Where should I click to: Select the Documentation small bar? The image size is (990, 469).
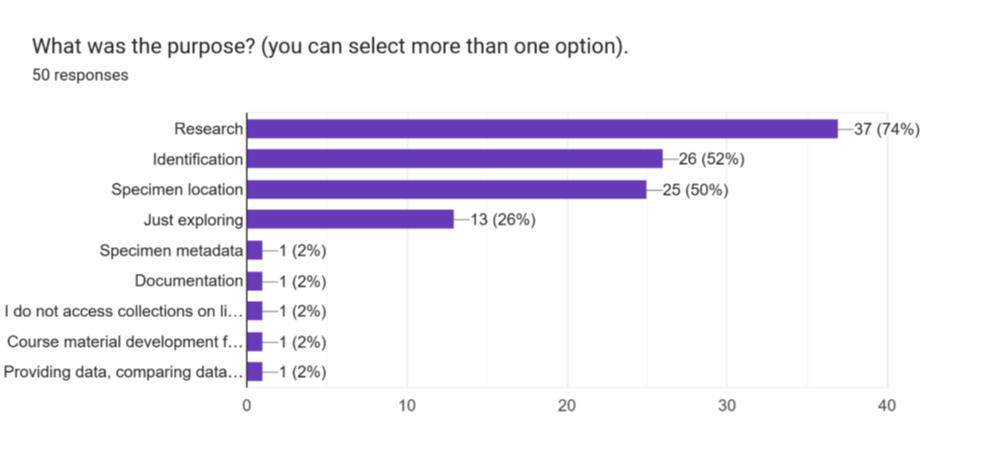point(254,281)
